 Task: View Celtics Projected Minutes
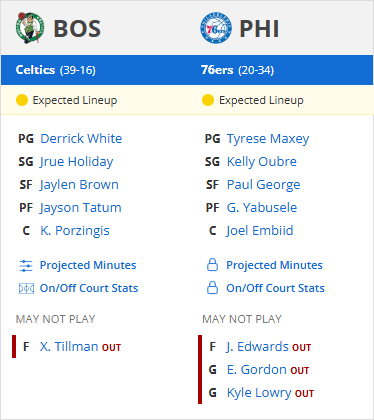pyautogui.click(x=88, y=265)
